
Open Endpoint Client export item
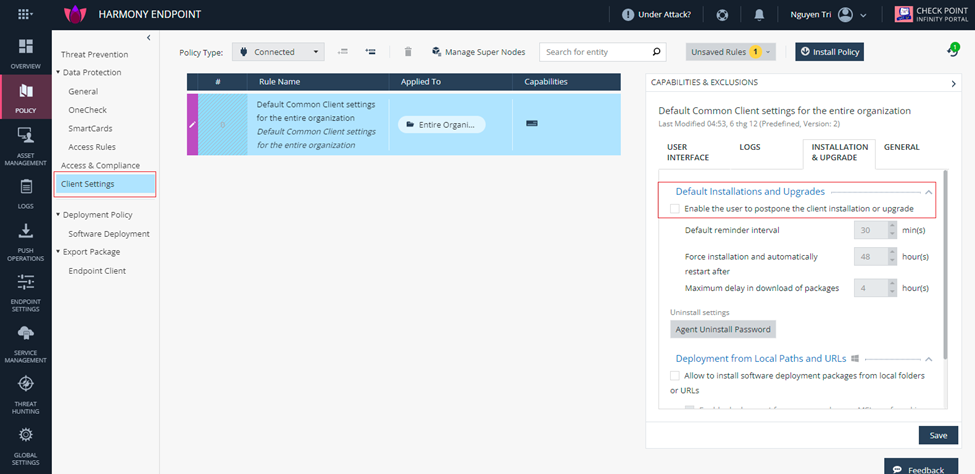click(97, 271)
